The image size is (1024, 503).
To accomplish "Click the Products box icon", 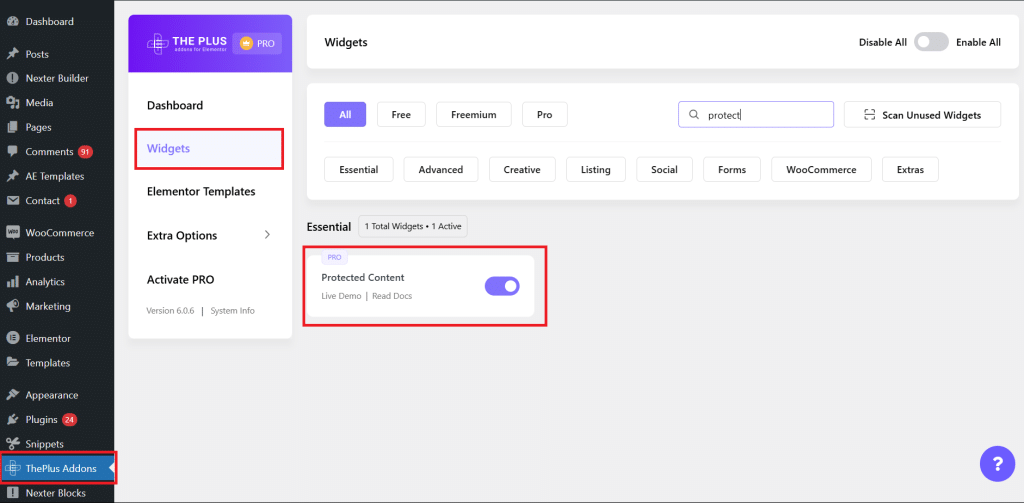I will pyautogui.click(x=12, y=257).
